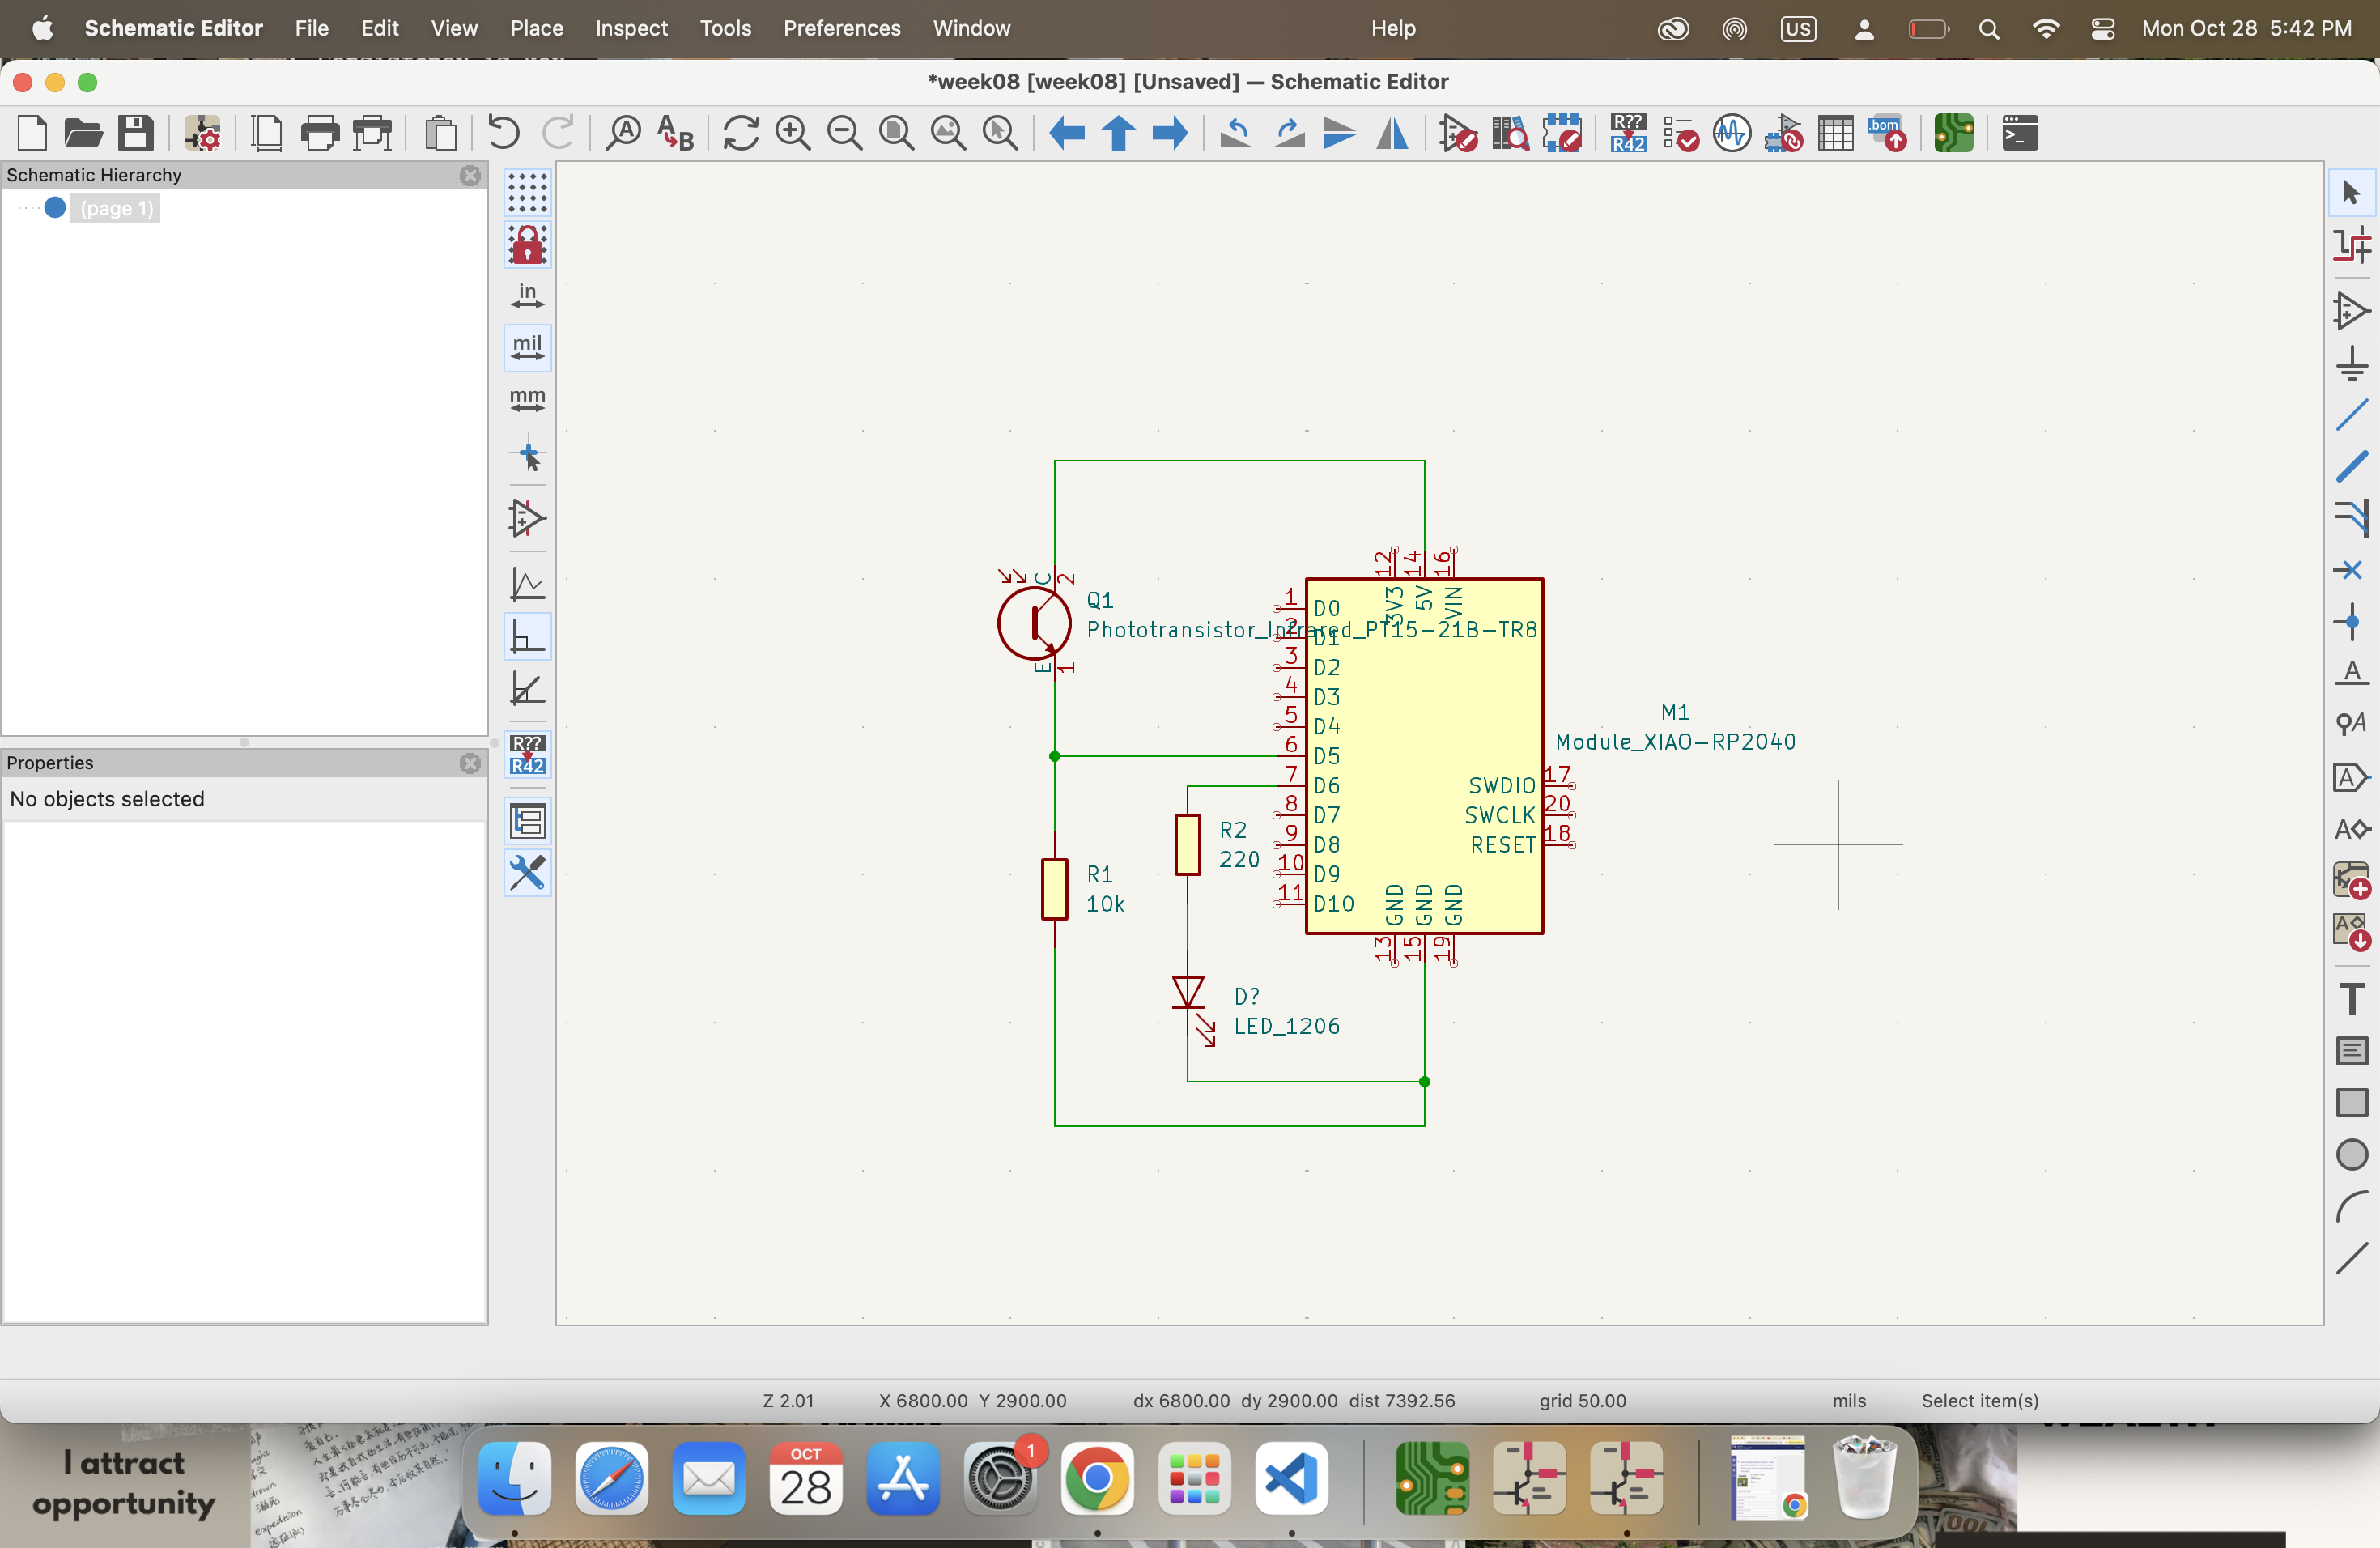
Task: Toggle the properties manager panel
Action: pyautogui.click(x=527, y=873)
